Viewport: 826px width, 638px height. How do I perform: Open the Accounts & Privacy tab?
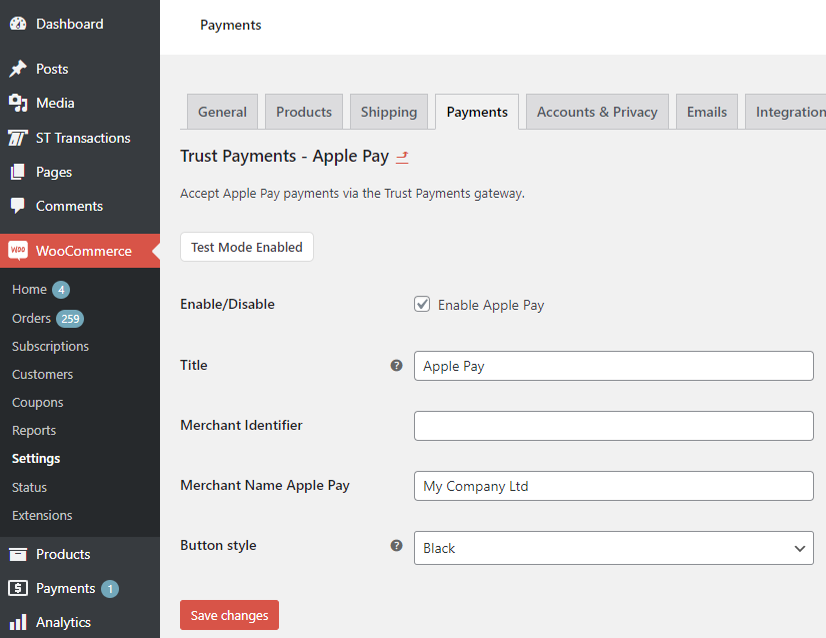597,112
